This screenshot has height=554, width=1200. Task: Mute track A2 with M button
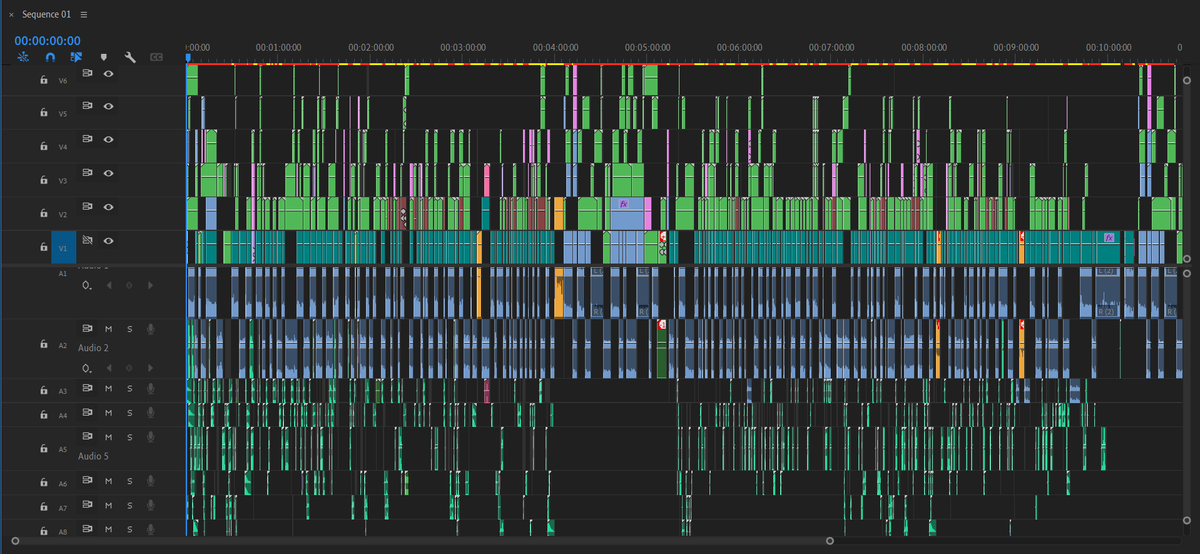(x=108, y=328)
